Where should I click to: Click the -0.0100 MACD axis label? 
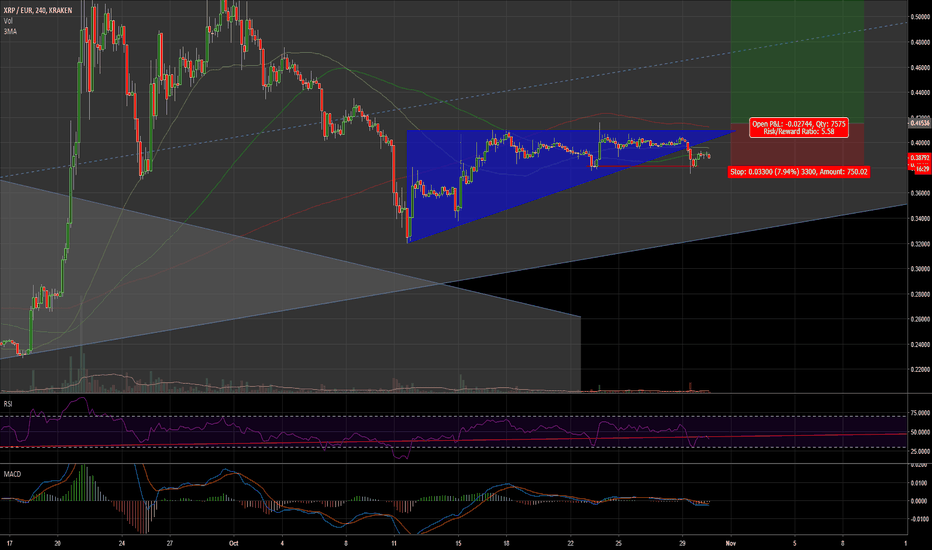[919, 519]
